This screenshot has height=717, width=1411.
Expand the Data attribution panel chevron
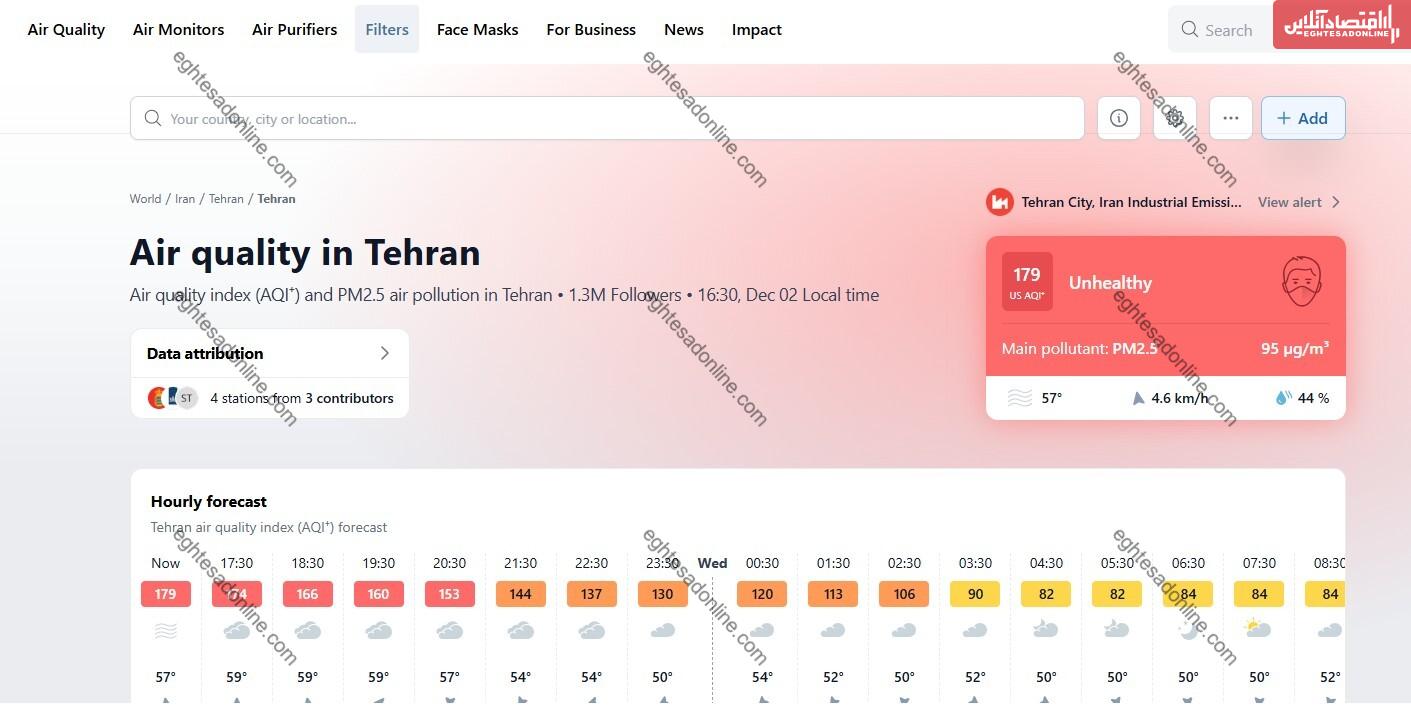[x=384, y=353]
